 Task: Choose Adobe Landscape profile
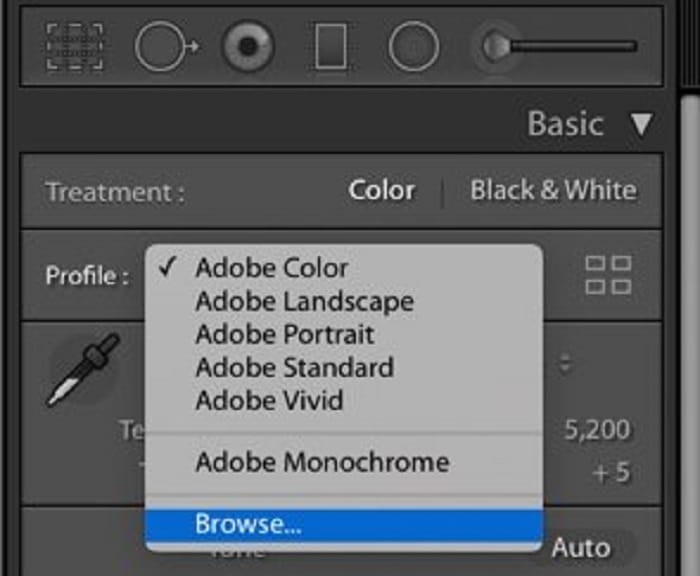coord(304,301)
